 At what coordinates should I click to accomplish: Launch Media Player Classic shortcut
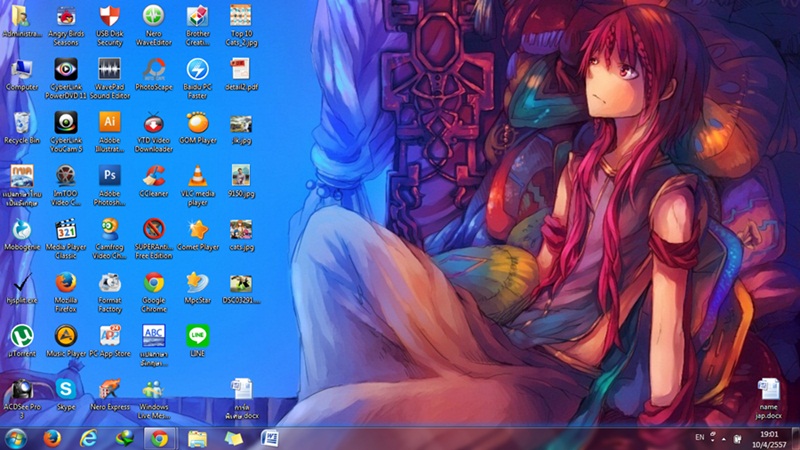[66, 239]
